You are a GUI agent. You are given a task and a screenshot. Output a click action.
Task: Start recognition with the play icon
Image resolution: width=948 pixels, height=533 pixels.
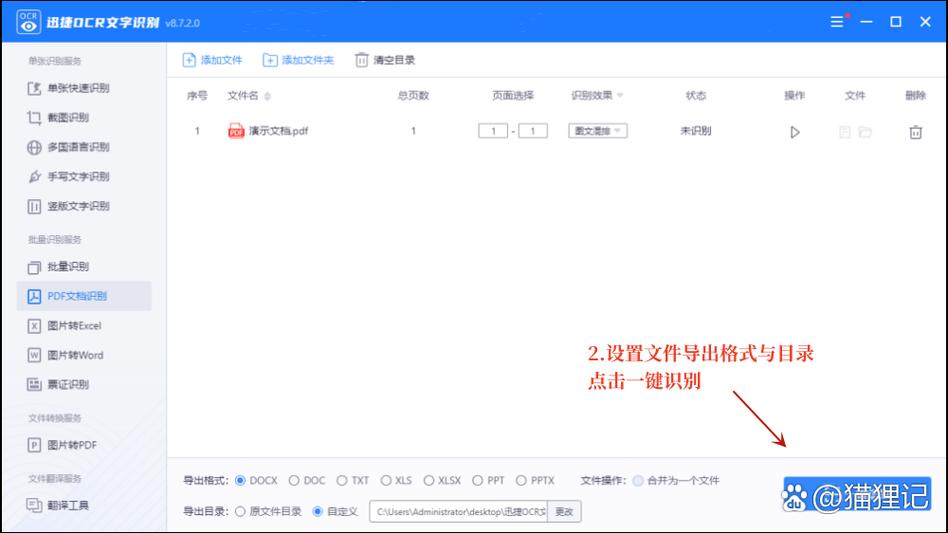795,132
